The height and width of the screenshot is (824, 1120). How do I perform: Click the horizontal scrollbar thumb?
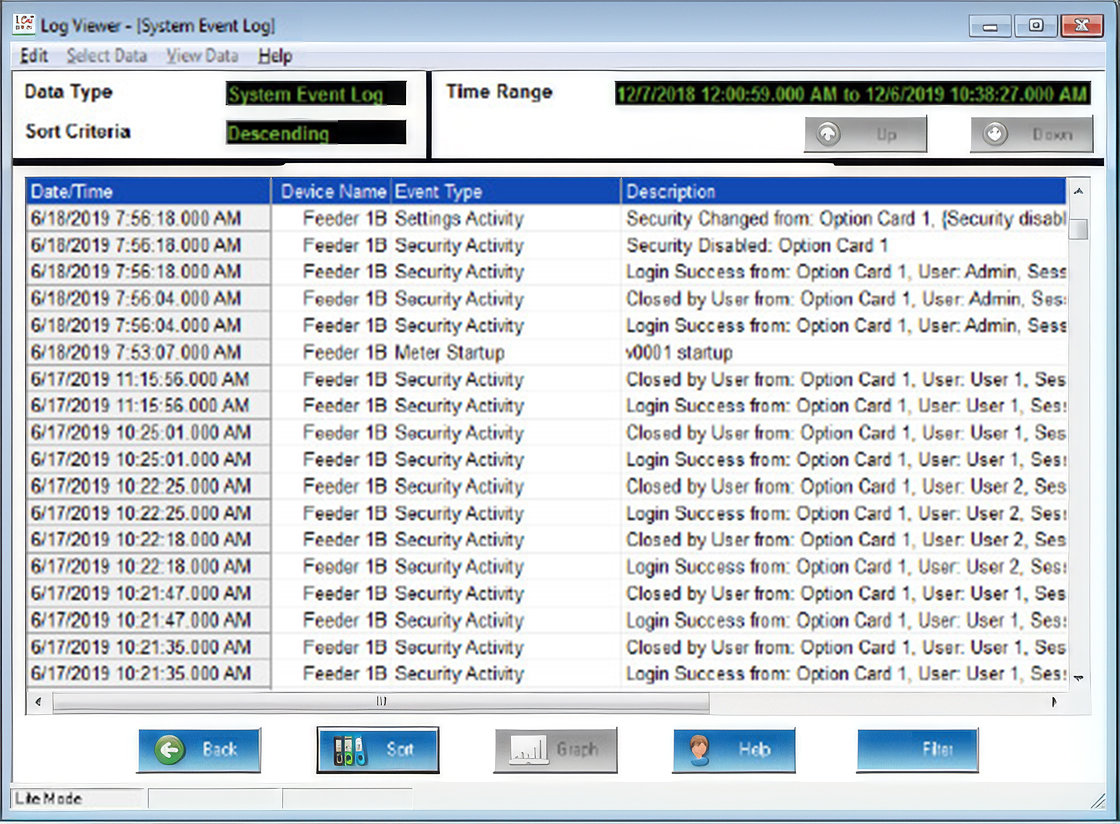(x=381, y=702)
